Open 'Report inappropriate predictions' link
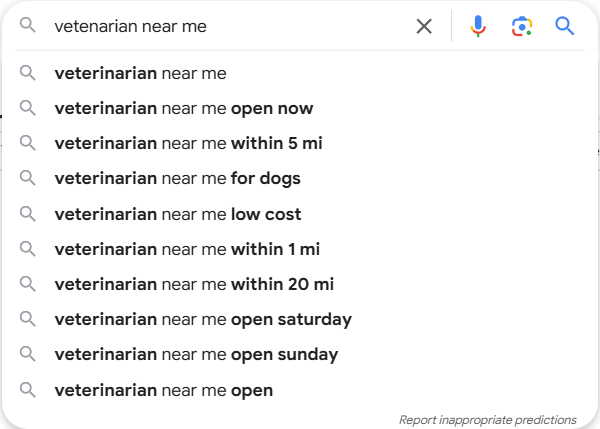Image resolution: width=600 pixels, height=429 pixels. (488, 420)
